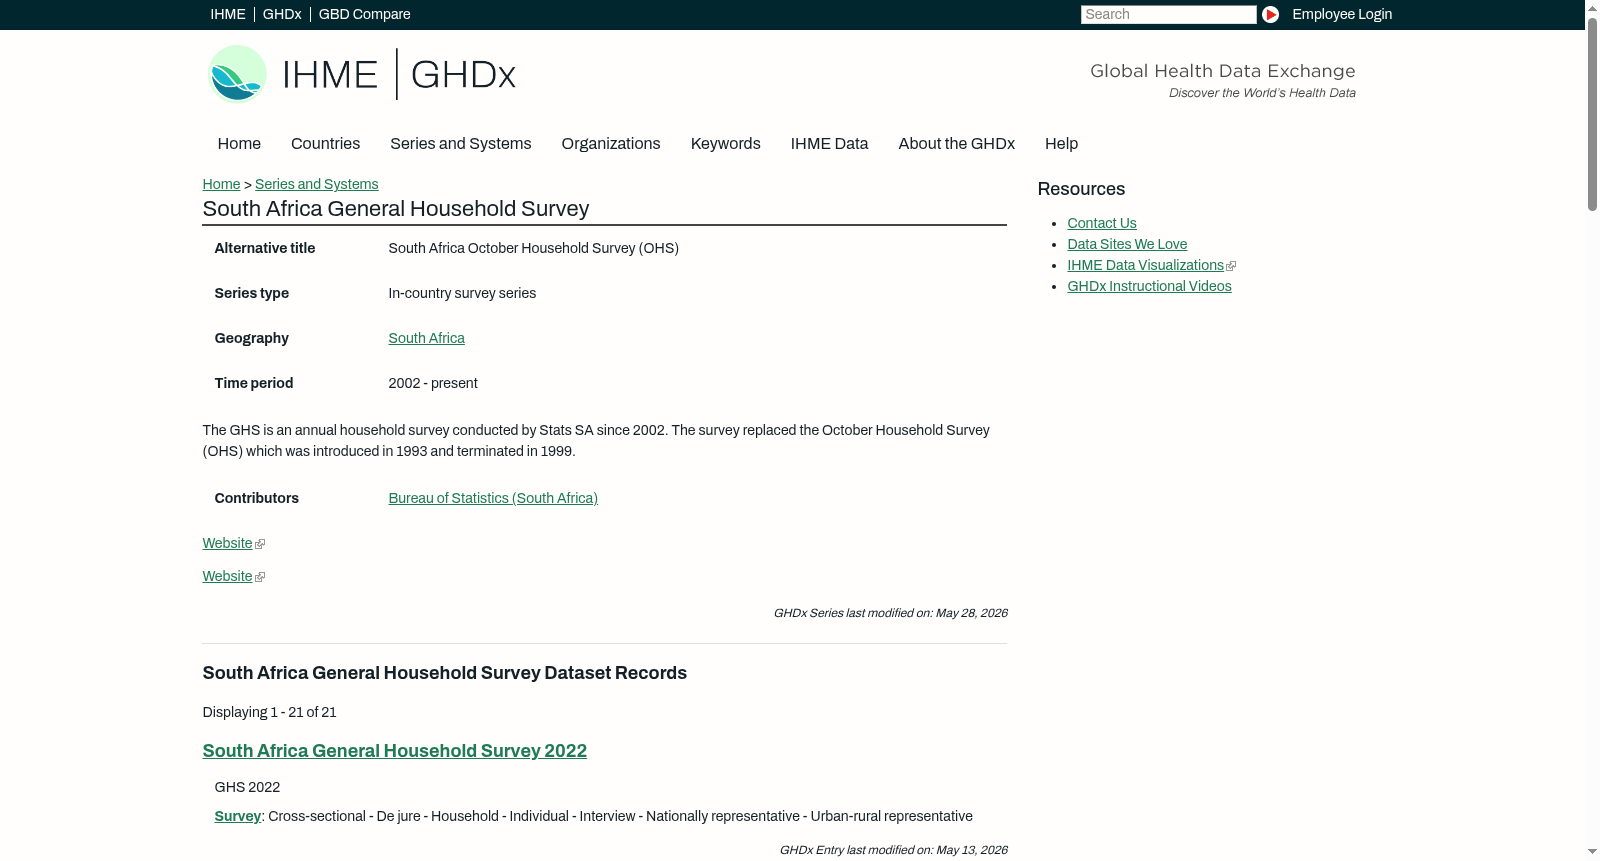Screen dimensions: 1600x861
Task: Click the text 'In-country survey series'
Action: coord(462,293)
